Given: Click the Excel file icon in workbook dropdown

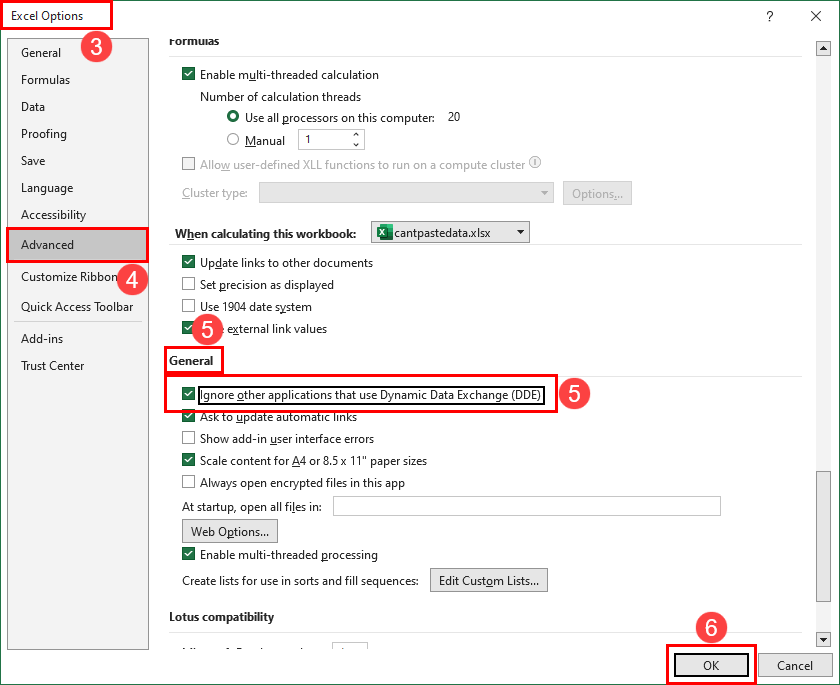Looking at the screenshot, I should pyautogui.click(x=384, y=232).
